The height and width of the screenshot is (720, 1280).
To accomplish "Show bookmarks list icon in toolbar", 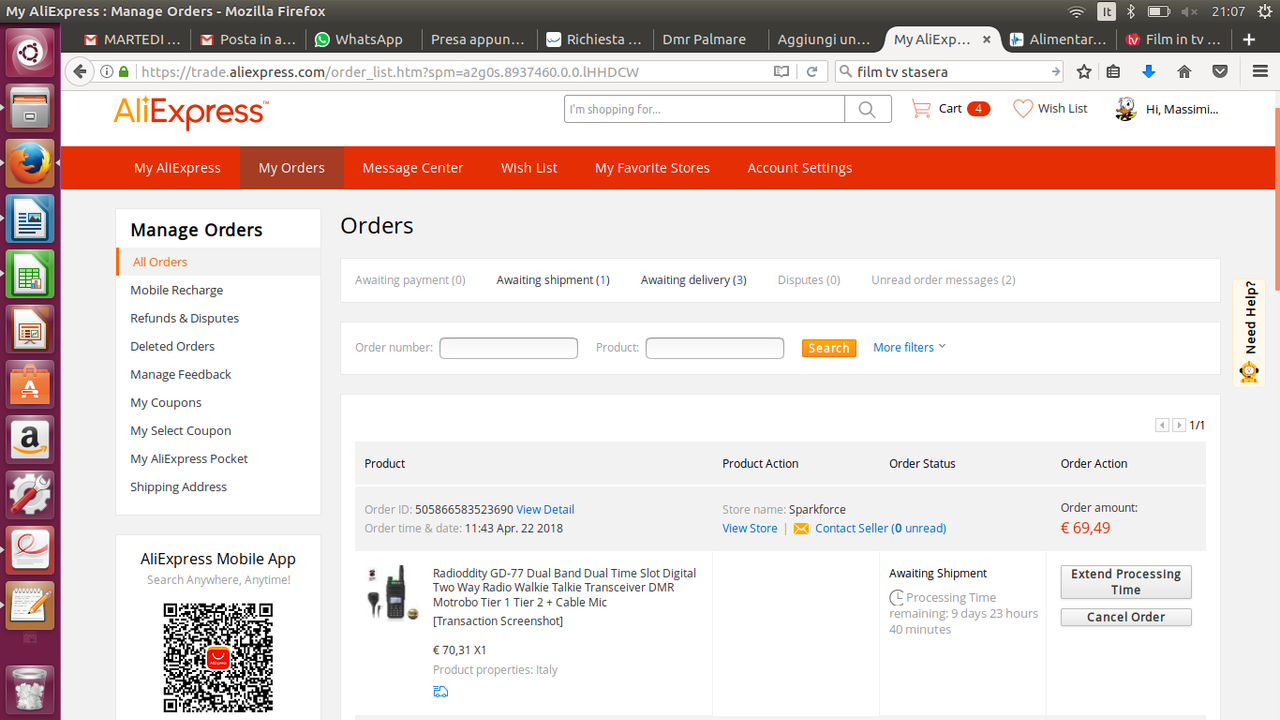I will (x=1114, y=72).
